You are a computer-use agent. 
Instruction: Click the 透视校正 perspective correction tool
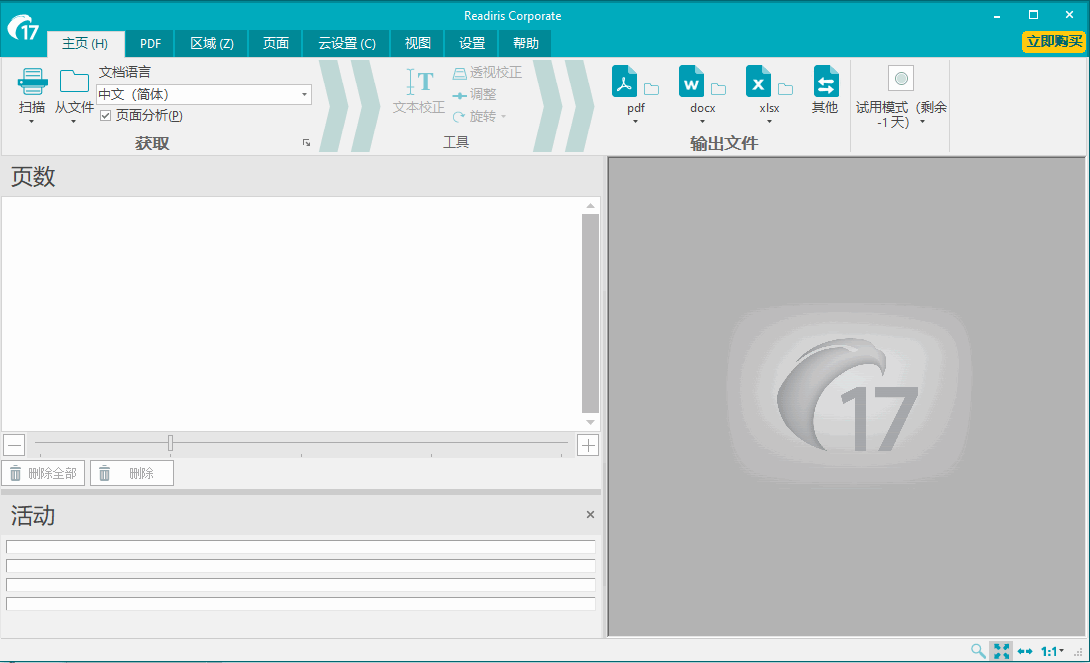tap(487, 72)
